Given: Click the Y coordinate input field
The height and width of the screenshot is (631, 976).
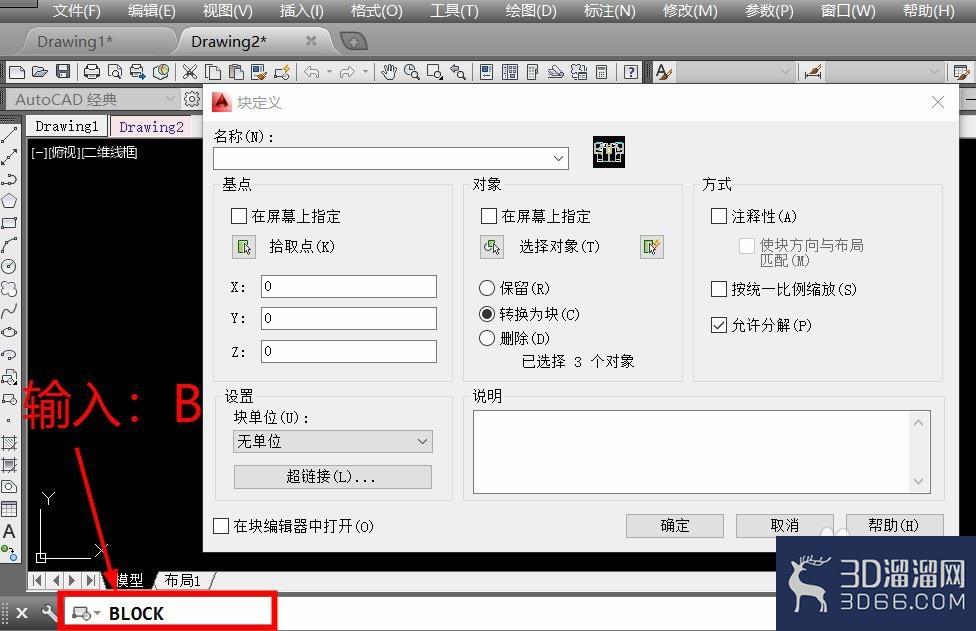Looking at the screenshot, I should pos(349,318).
